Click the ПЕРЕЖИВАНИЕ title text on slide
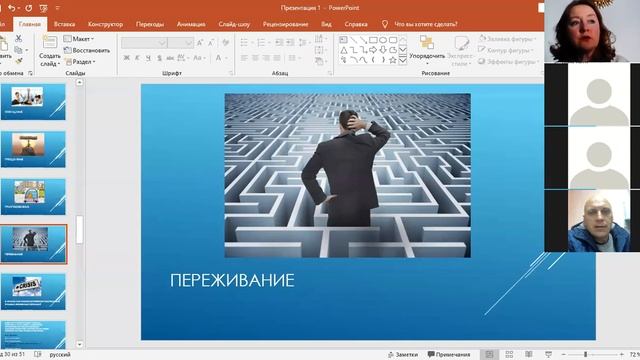This screenshot has width=640, height=360. point(232,280)
